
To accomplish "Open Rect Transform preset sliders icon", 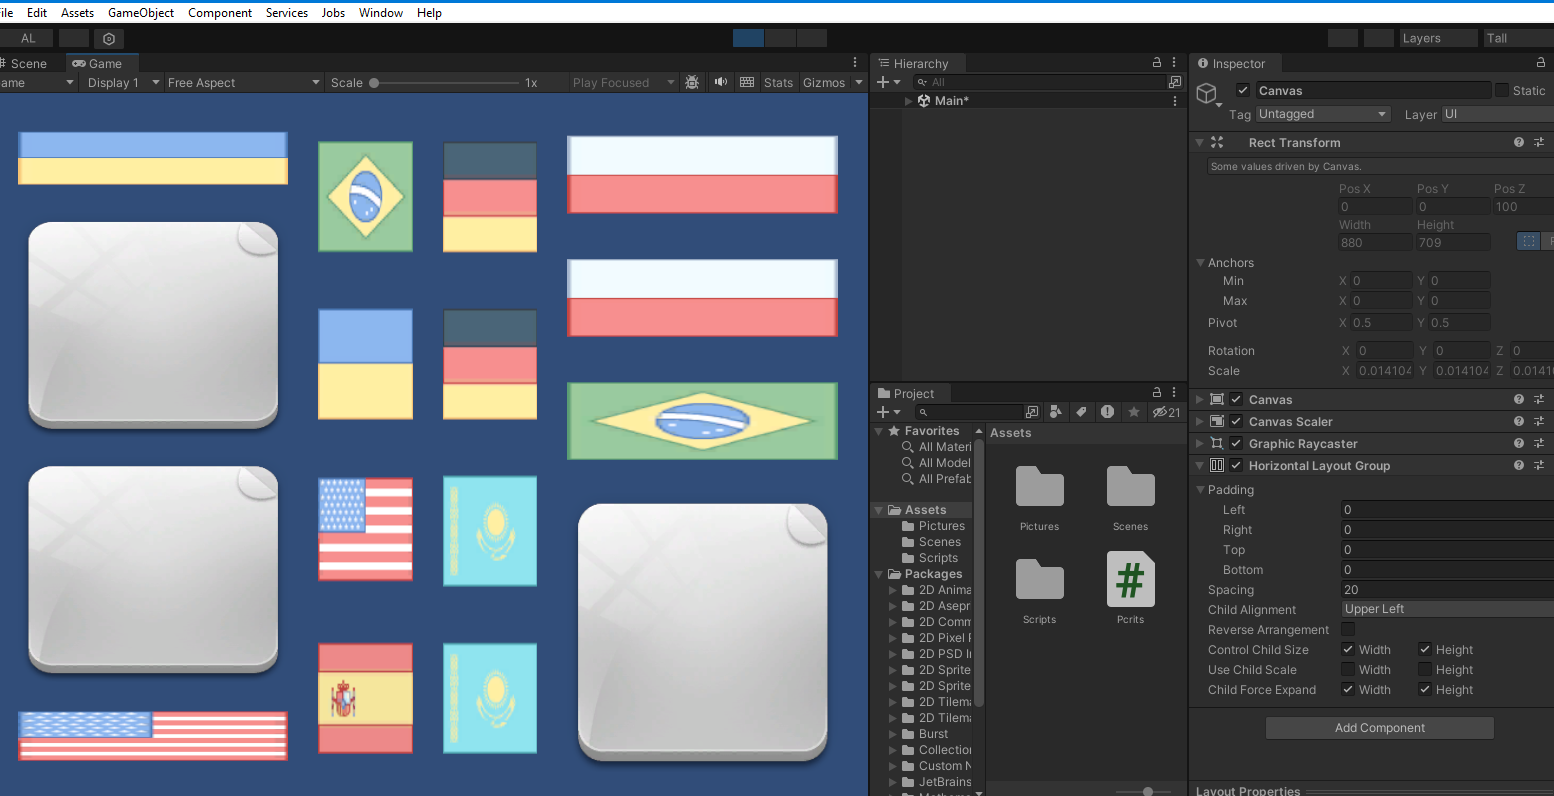I will coord(1539,142).
